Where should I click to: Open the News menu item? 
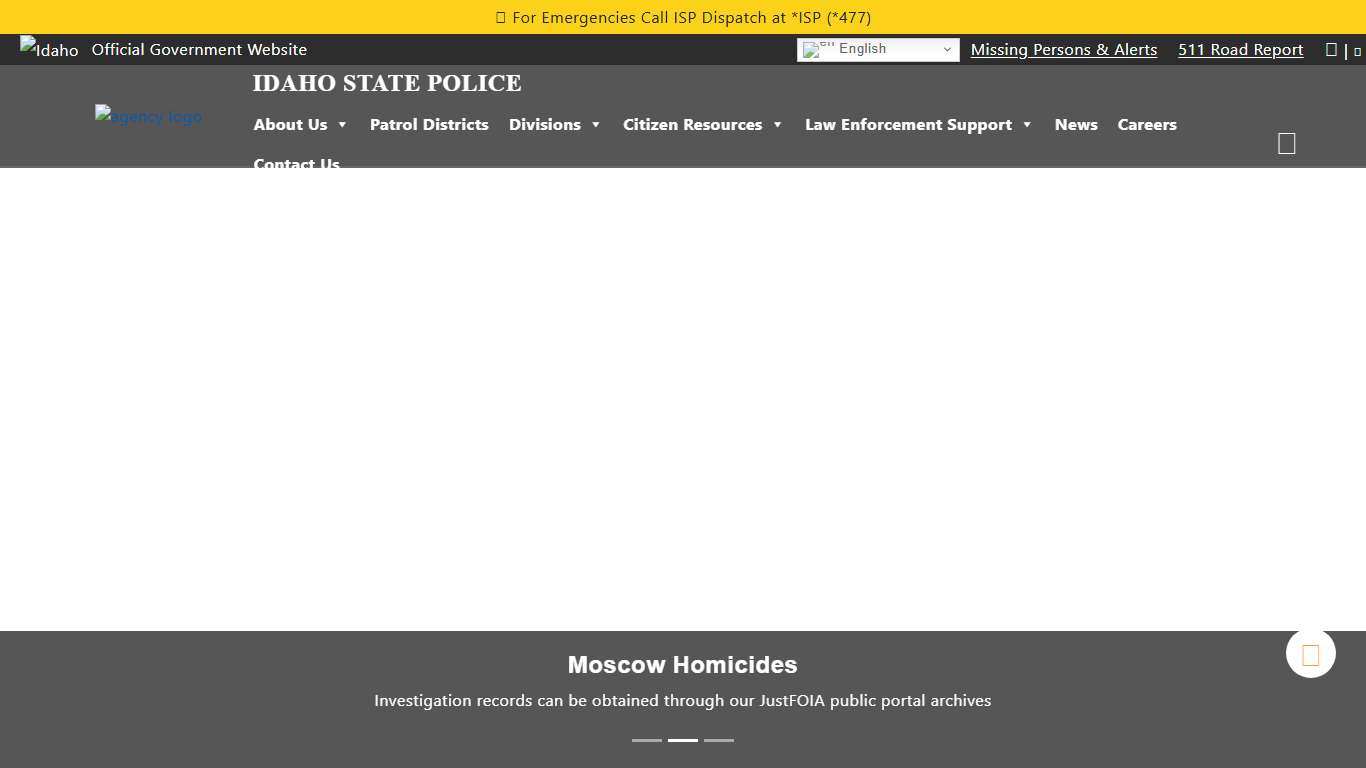click(x=1075, y=124)
